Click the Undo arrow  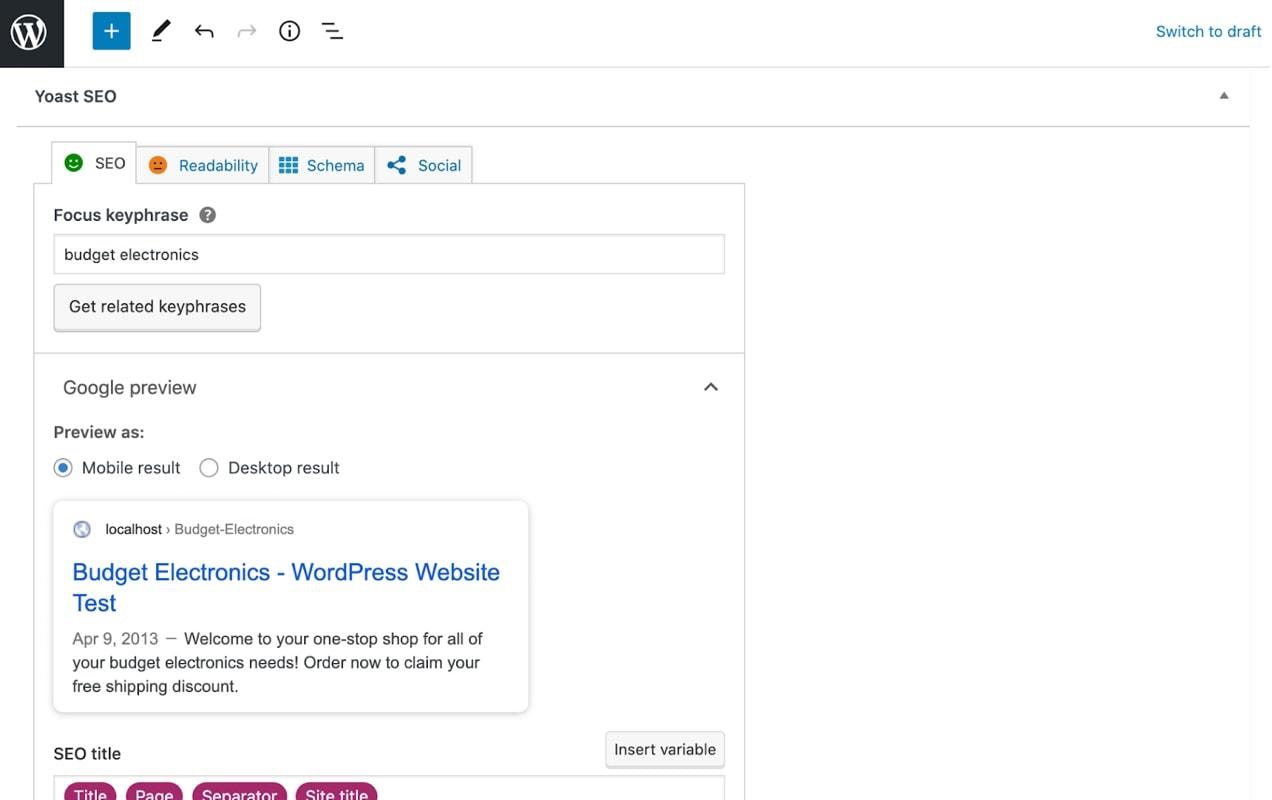click(x=204, y=31)
